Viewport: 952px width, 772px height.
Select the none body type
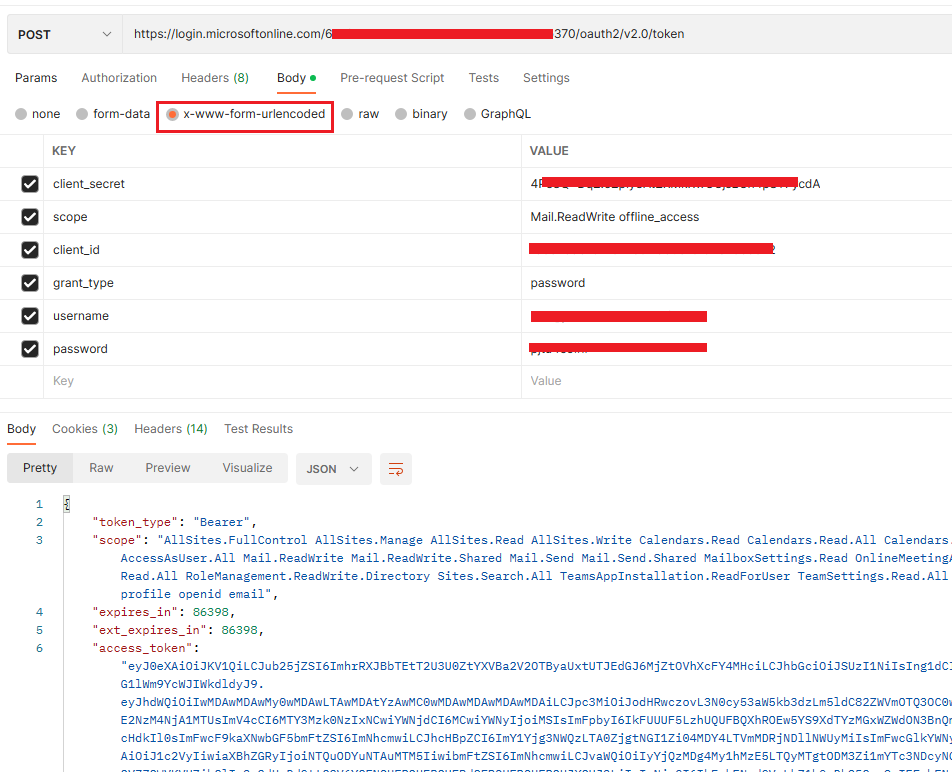point(21,114)
